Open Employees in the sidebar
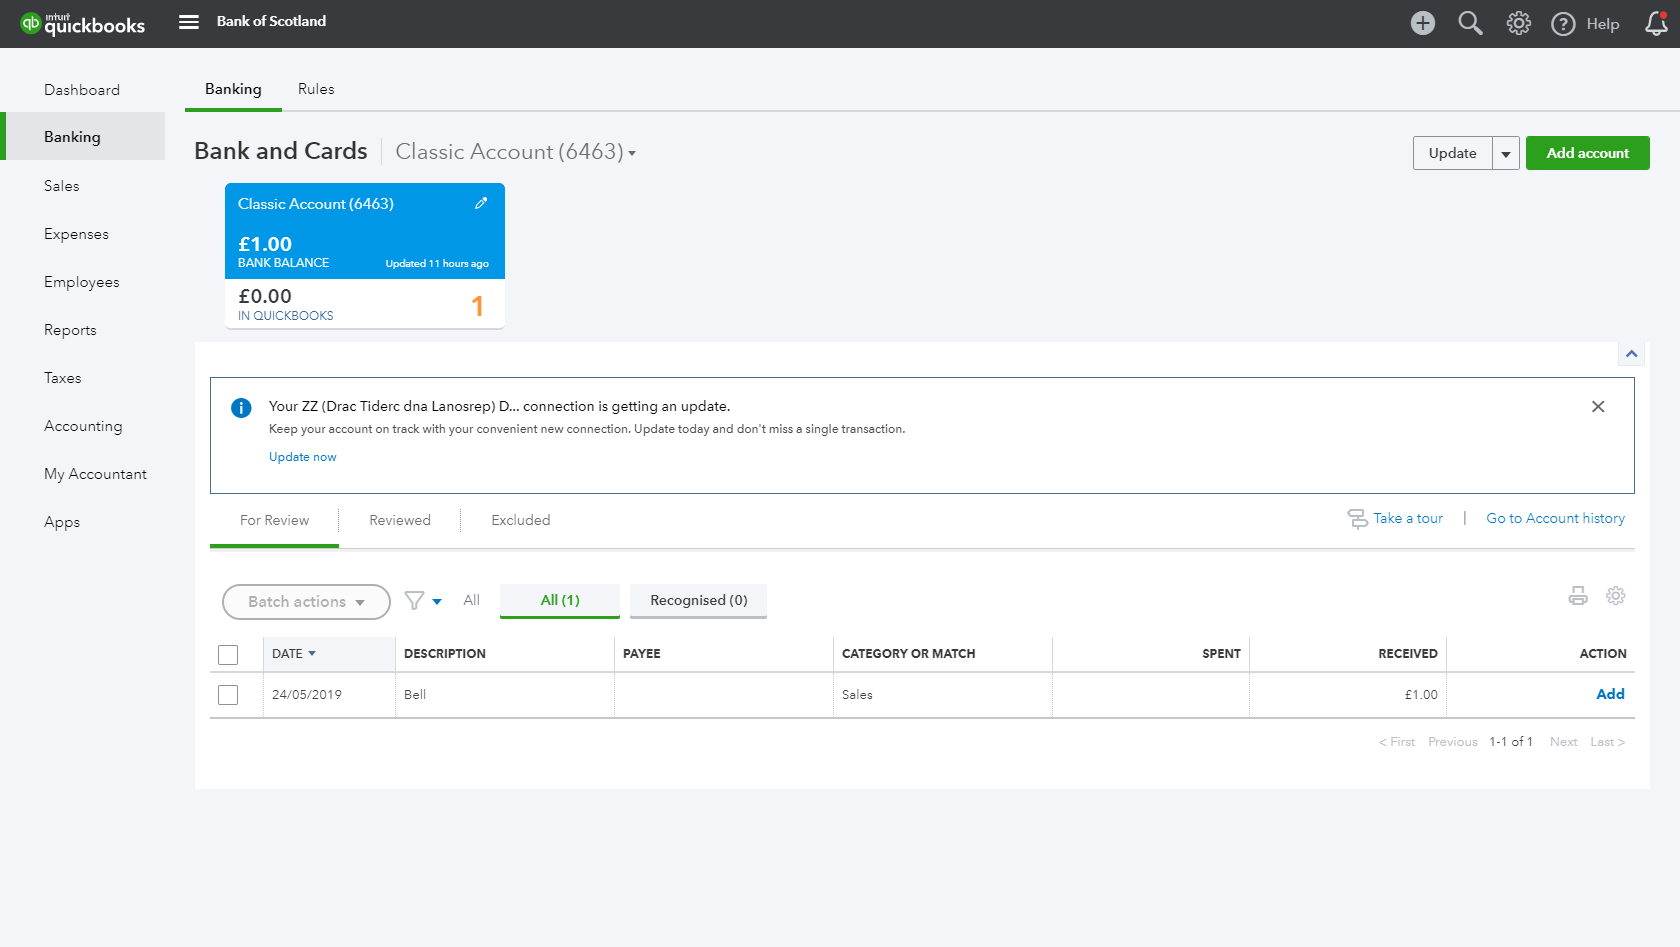This screenshot has height=947, width=1680. click(x=81, y=282)
